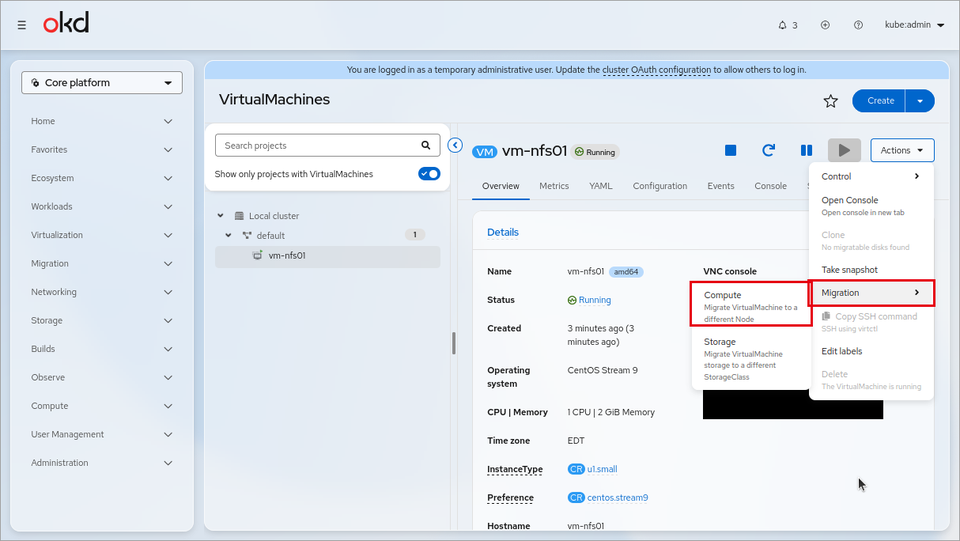Click the disabled start play button
Screen dimensions: 960x541
tap(844, 151)
